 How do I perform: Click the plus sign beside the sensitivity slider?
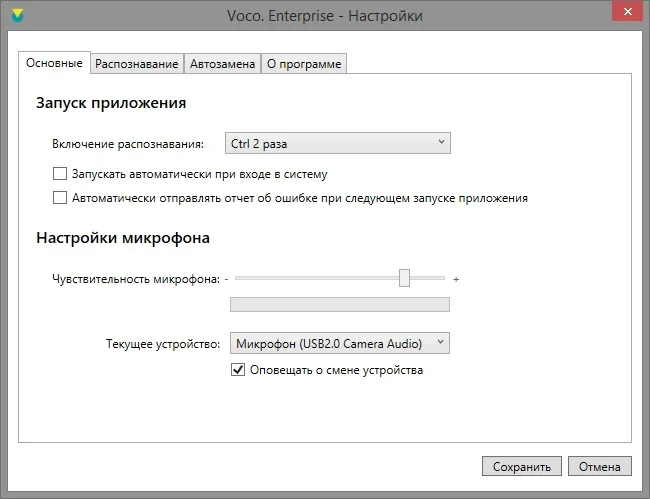coord(456,280)
